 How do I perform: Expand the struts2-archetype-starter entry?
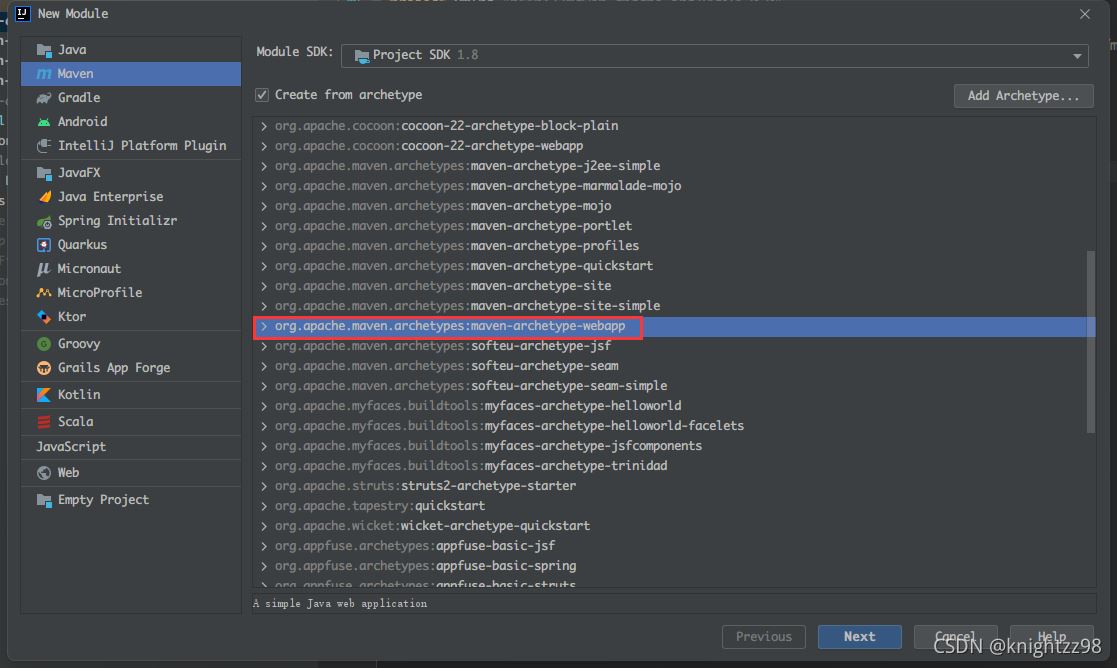click(264, 486)
